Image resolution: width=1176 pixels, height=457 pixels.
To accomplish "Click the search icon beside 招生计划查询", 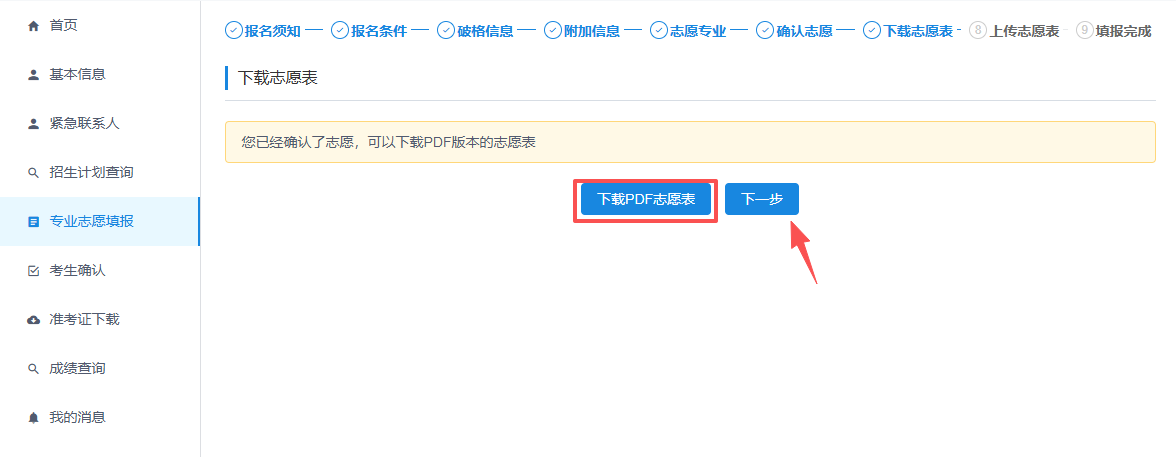I will coord(34,173).
